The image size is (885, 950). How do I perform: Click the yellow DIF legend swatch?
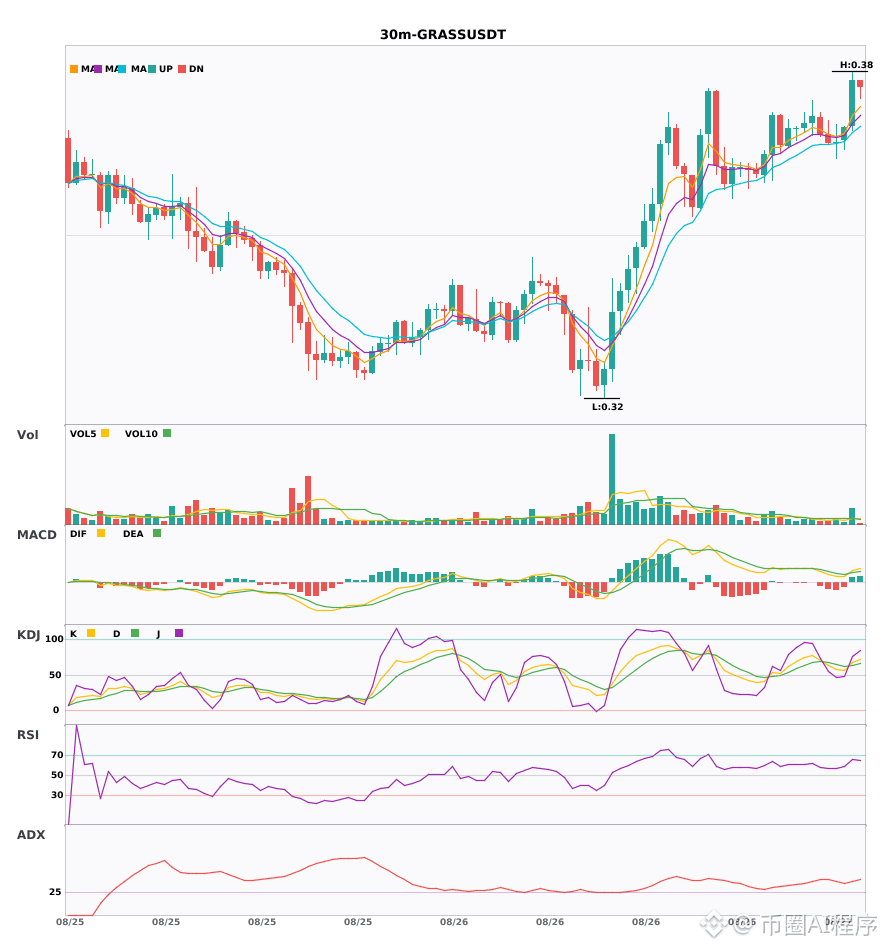[x=101, y=533]
